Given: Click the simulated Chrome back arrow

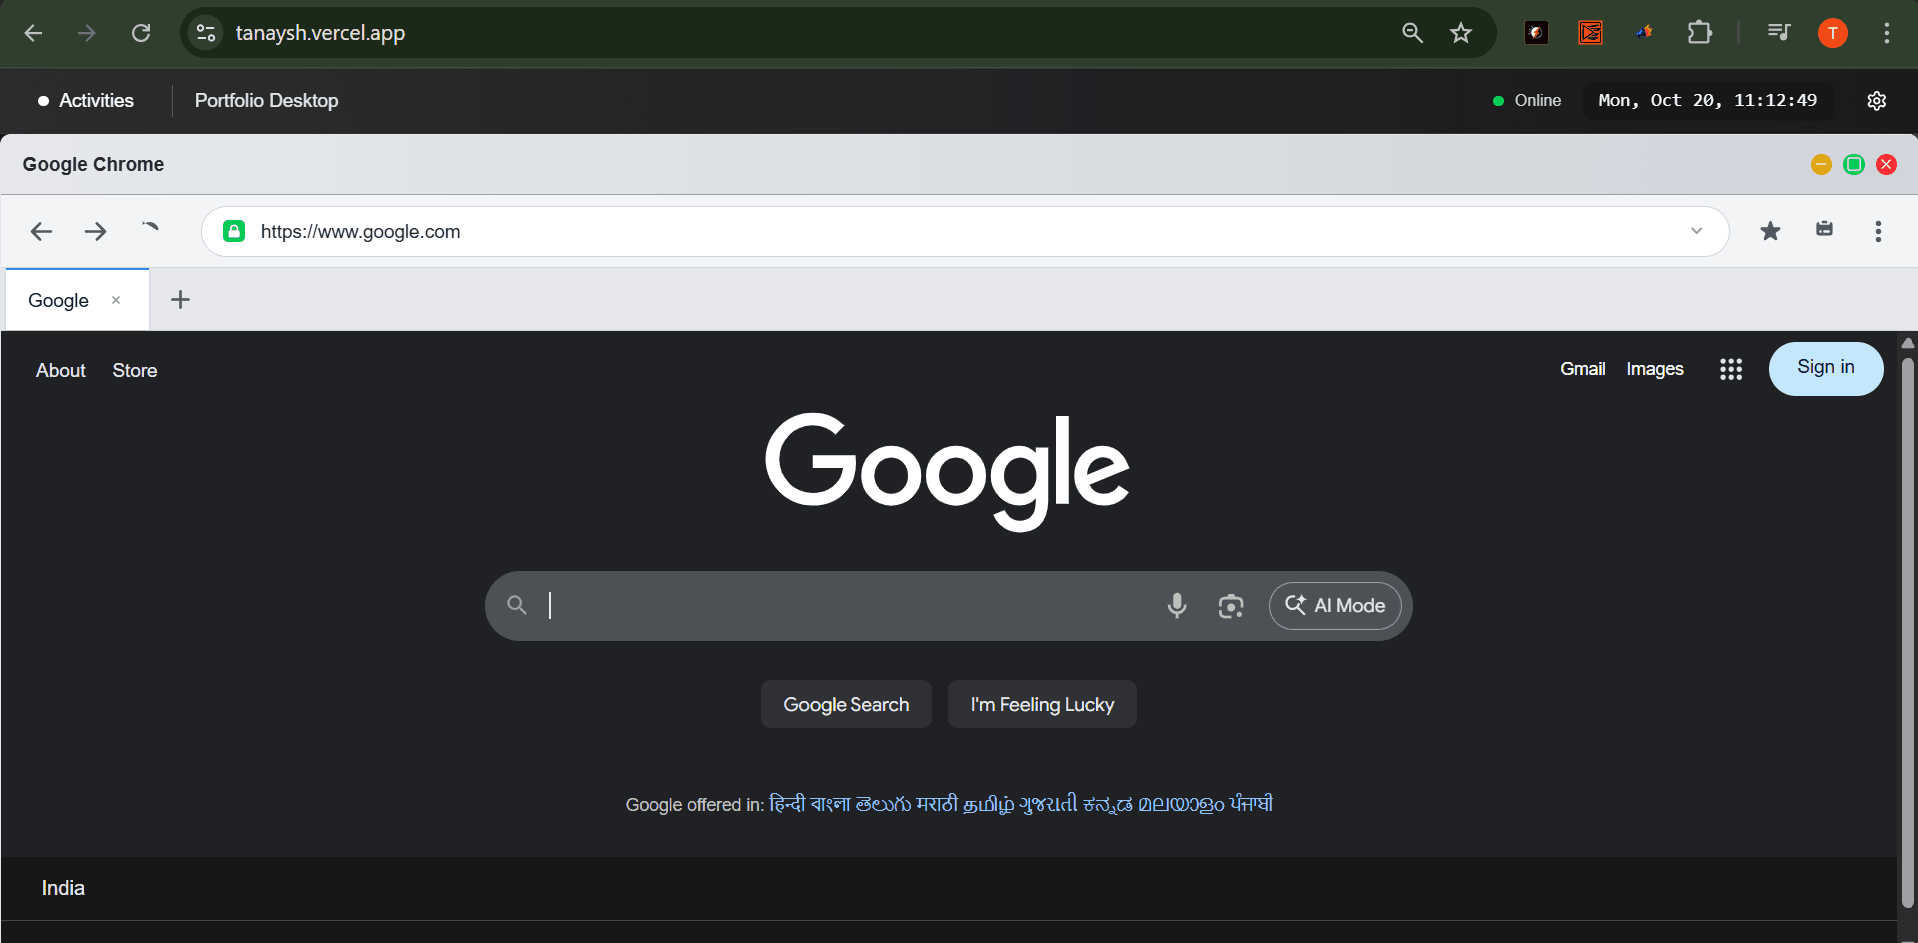Looking at the screenshot, I should [41, 232].
